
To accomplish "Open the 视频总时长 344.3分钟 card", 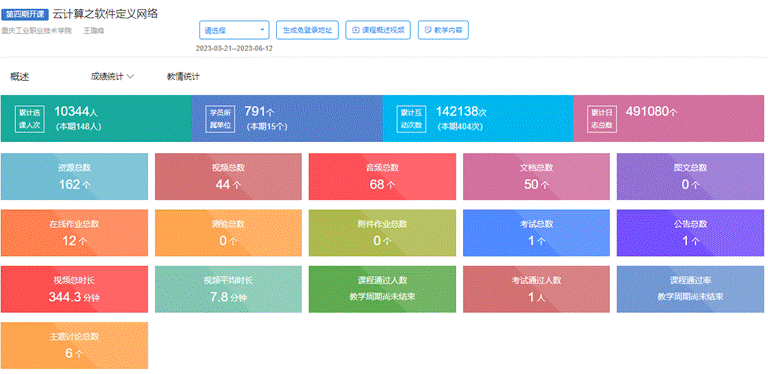I will pos(74,289).
